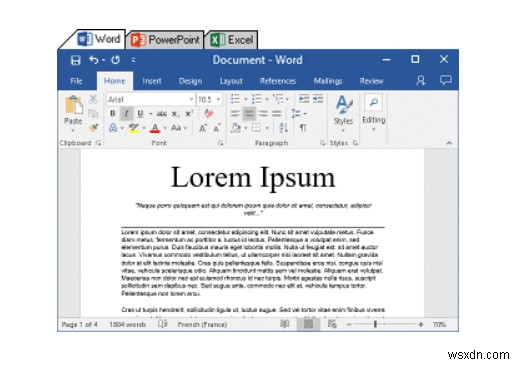Click the Page 1 of 4 indicator
The height and width of the screenshot is (365, 521).
pyautogui.click(x=79, y=324)
